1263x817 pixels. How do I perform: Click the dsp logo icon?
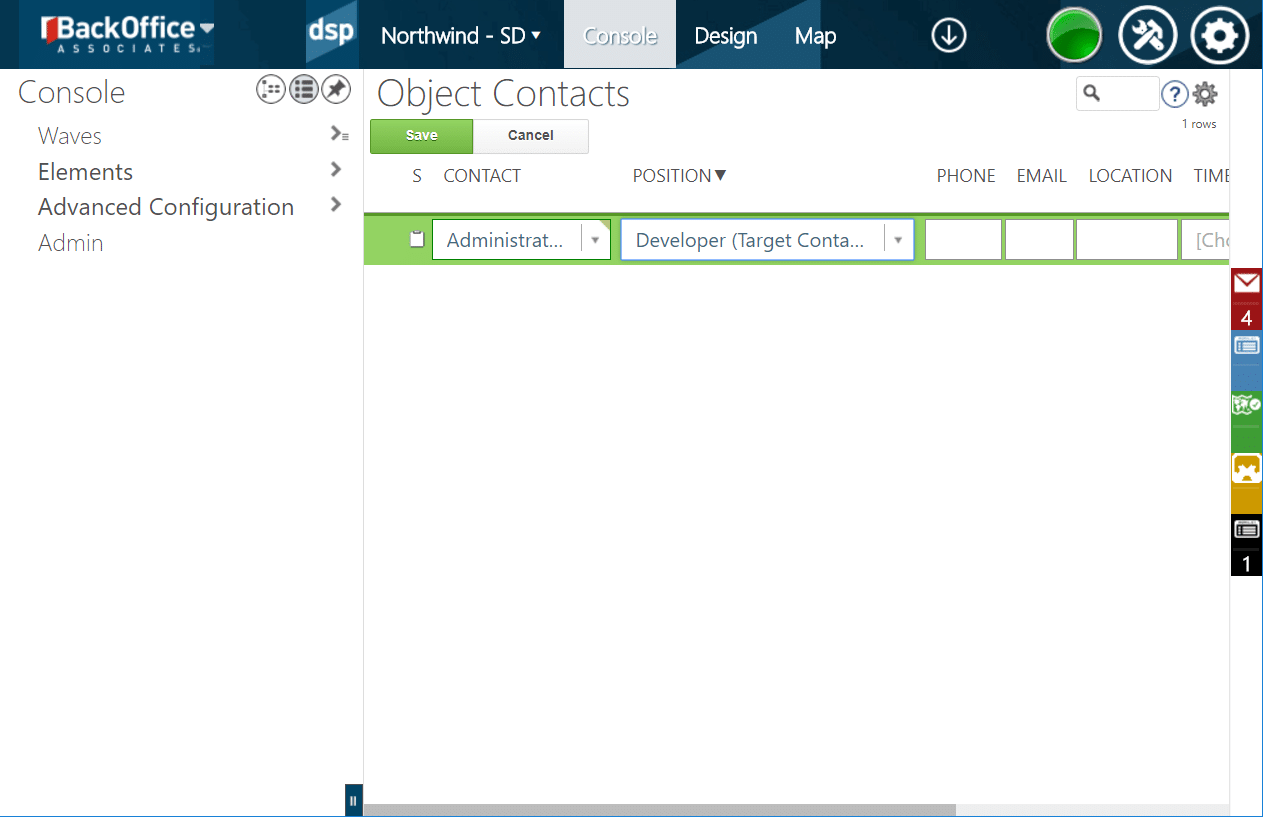click(331, 34)
